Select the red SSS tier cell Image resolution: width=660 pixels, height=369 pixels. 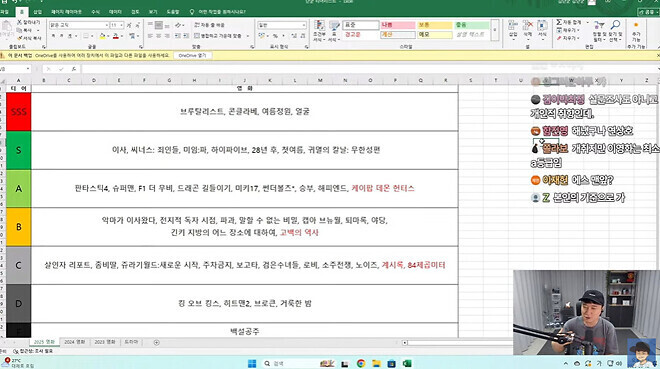(x=19, y=111)
